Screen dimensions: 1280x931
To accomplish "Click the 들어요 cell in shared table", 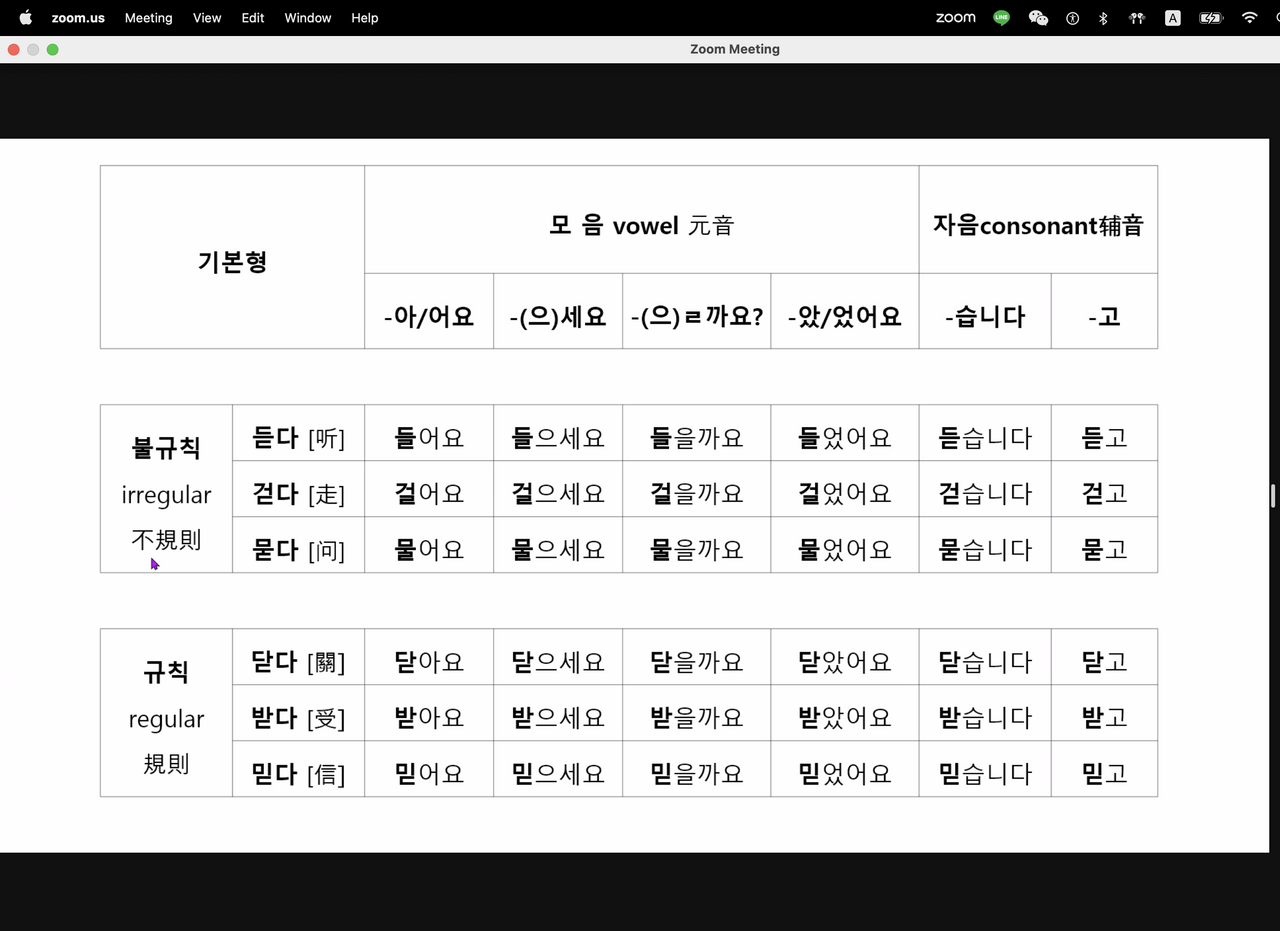I will pyautogui.click(x=429, y=437).
